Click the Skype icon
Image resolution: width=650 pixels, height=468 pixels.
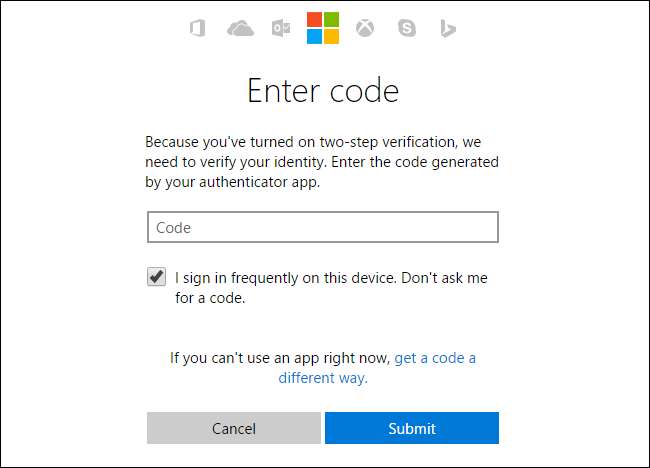[x=406, y=29]
